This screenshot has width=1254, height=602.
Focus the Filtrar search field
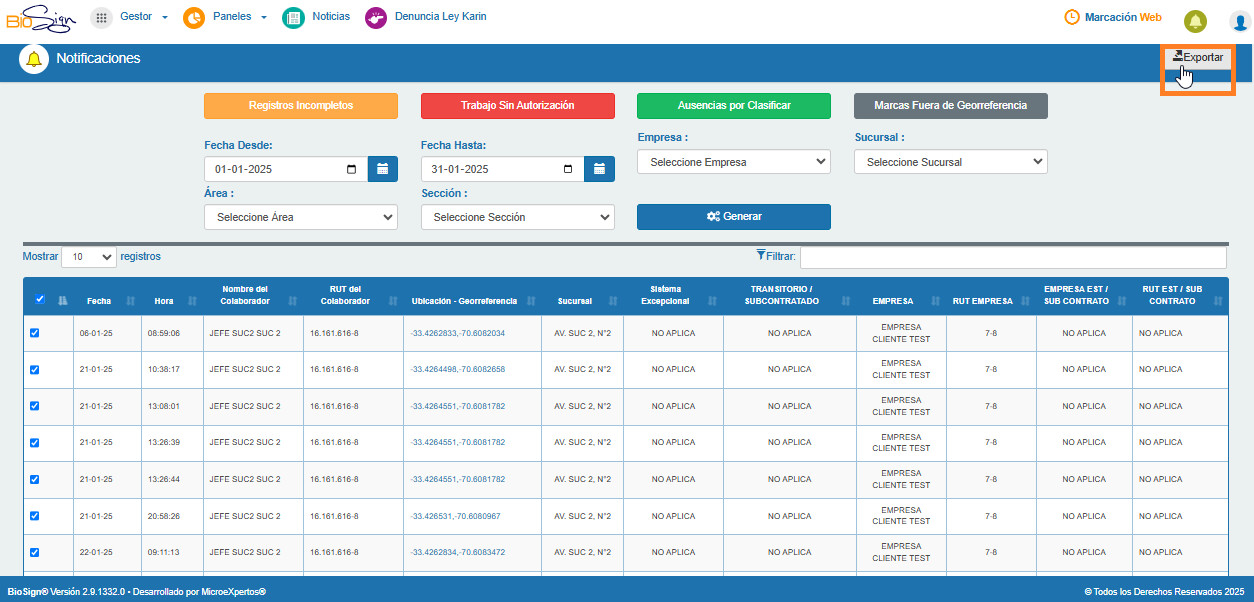[1013, 257]
